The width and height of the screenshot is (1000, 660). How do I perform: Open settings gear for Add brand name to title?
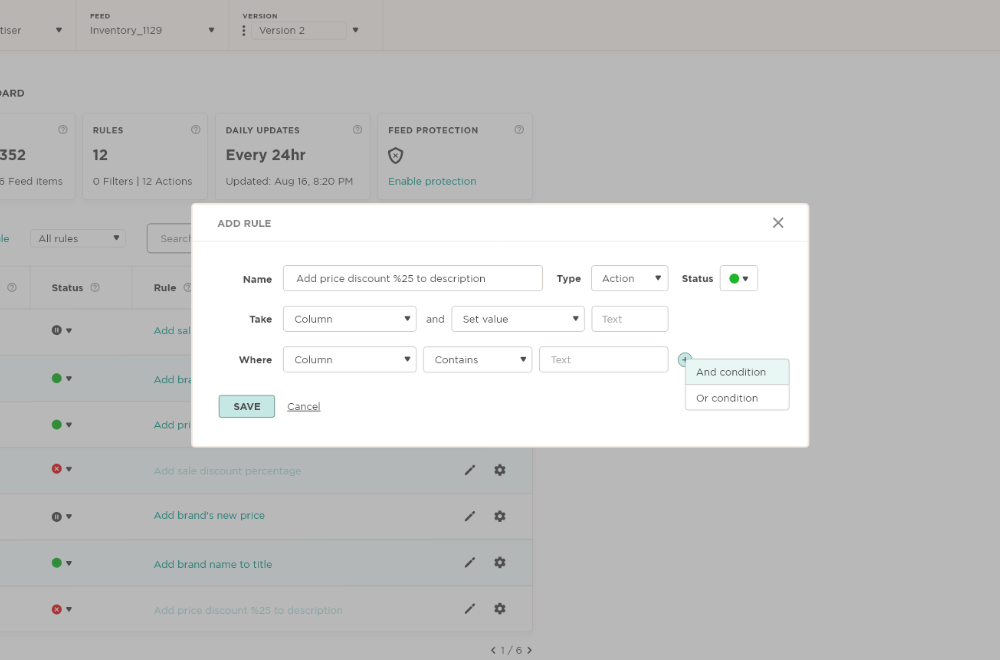click(500, 563)
